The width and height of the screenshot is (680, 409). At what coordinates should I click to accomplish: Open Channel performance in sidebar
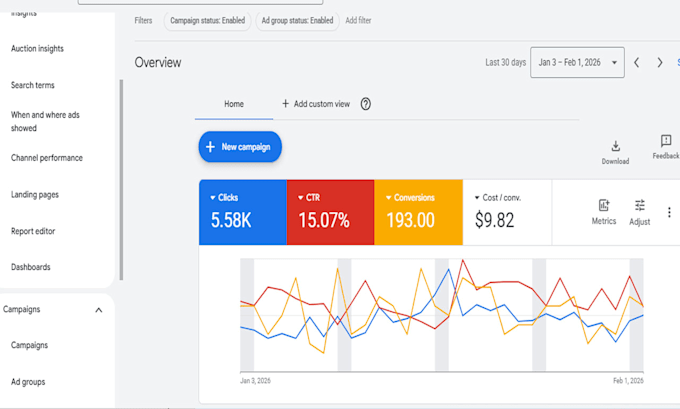47,158
